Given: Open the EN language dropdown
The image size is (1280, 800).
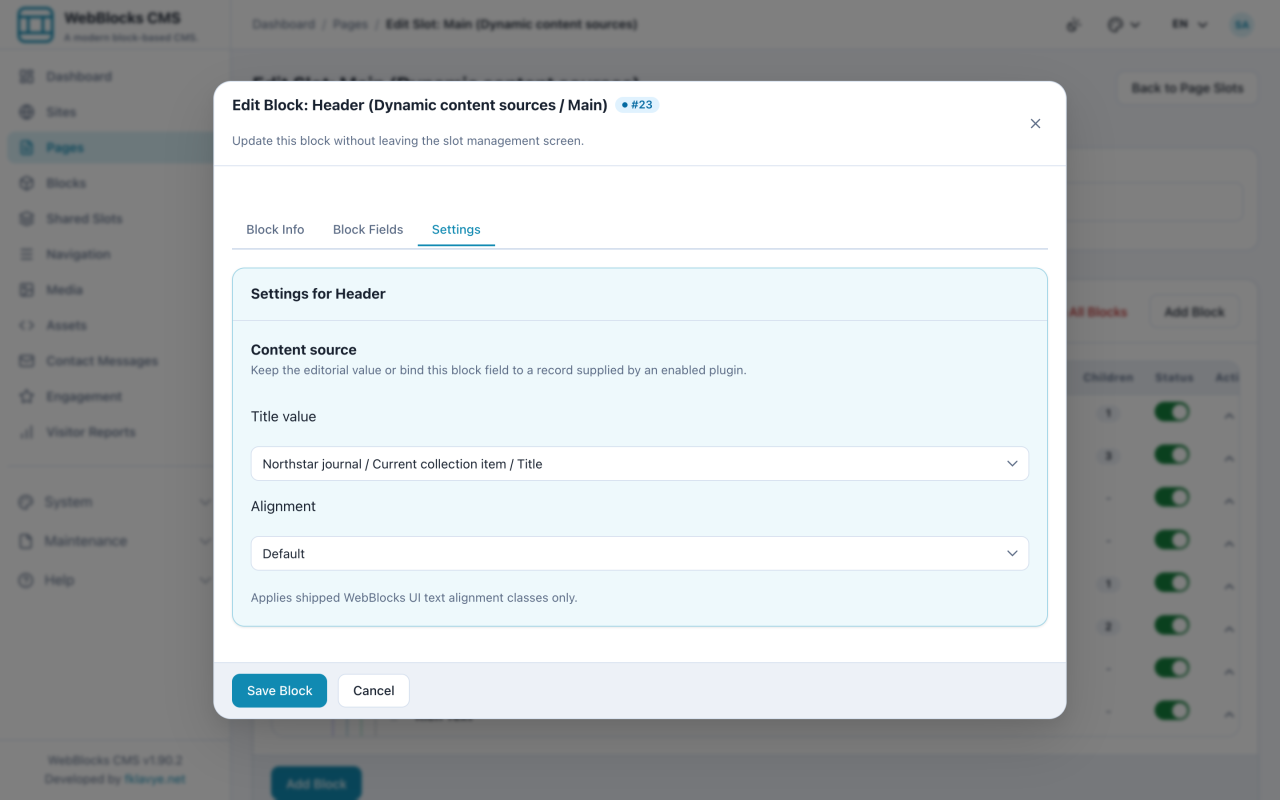Looking at the screenshot, I should point(1190,25).
